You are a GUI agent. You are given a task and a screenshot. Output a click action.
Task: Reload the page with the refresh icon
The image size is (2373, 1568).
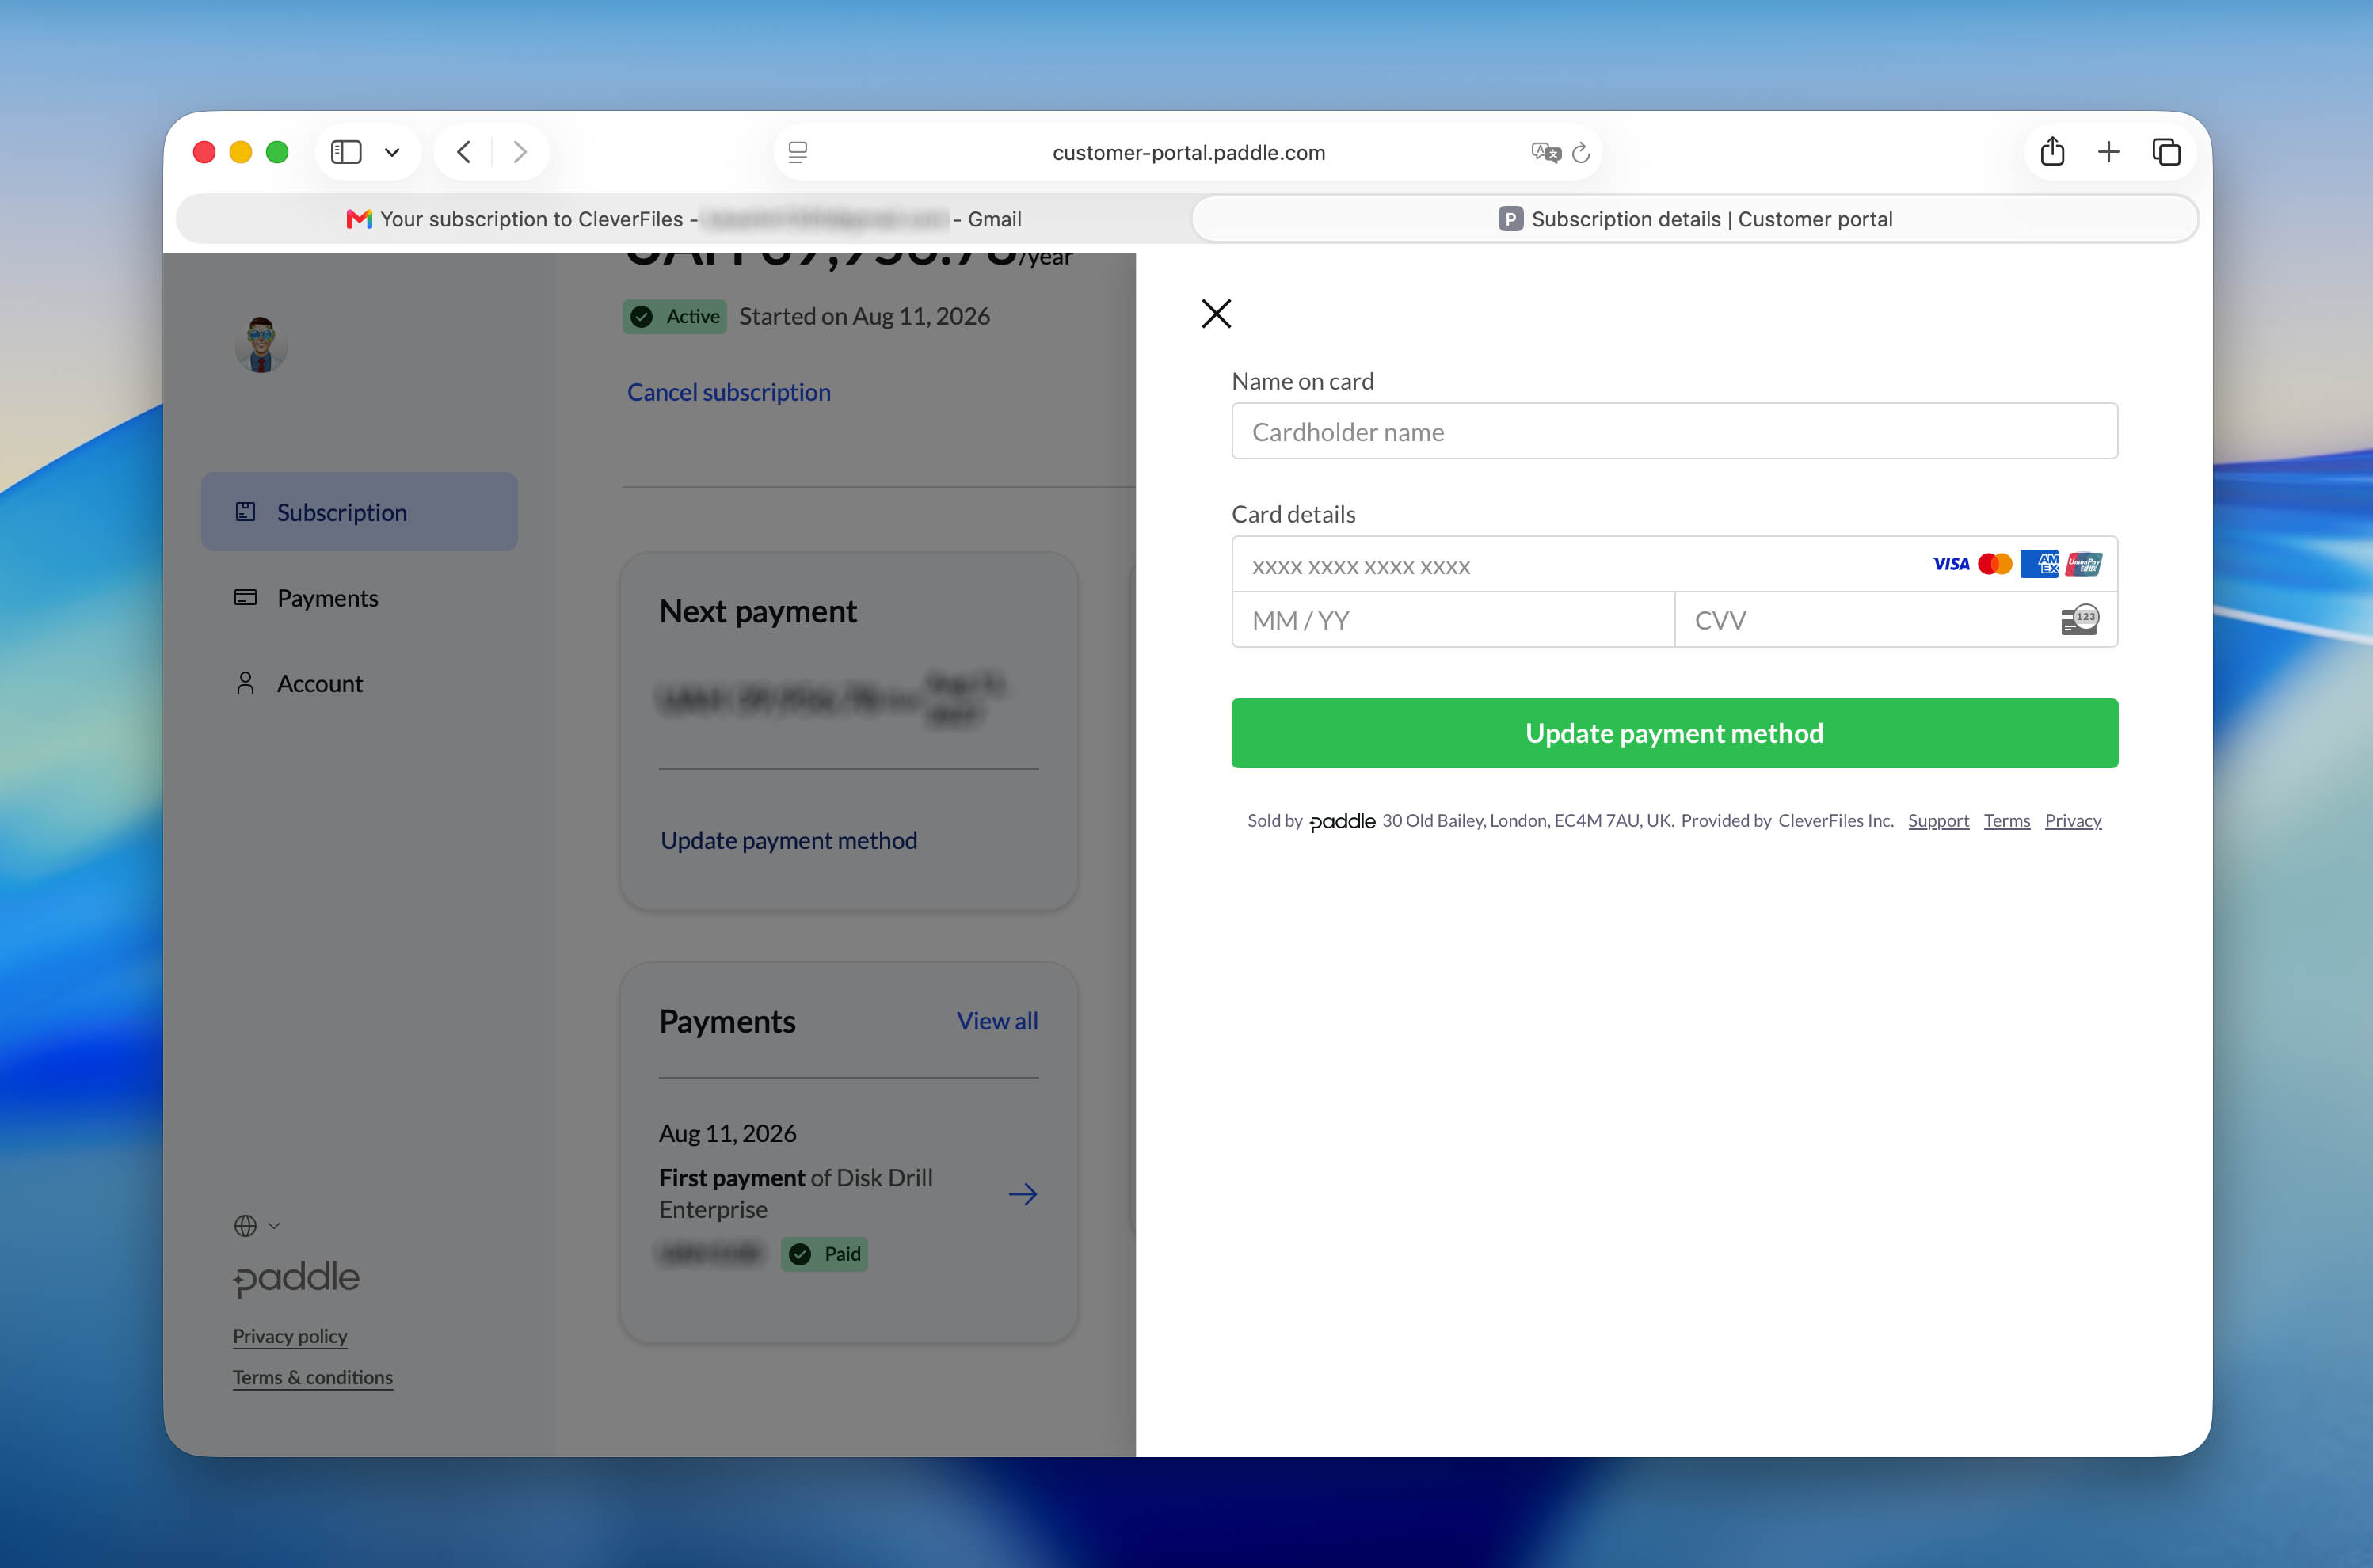tap(1581, 152)
